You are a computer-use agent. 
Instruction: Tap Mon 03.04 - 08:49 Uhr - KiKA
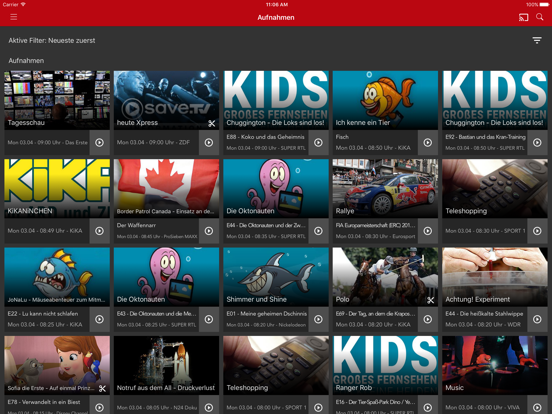tap(45, 231)
